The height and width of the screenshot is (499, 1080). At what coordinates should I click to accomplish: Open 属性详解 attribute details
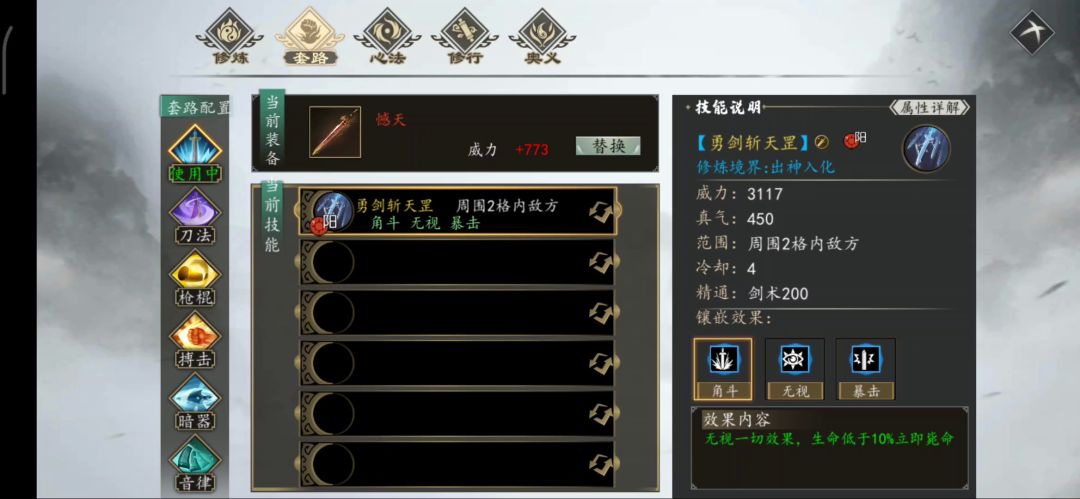(x=930, y=108)
